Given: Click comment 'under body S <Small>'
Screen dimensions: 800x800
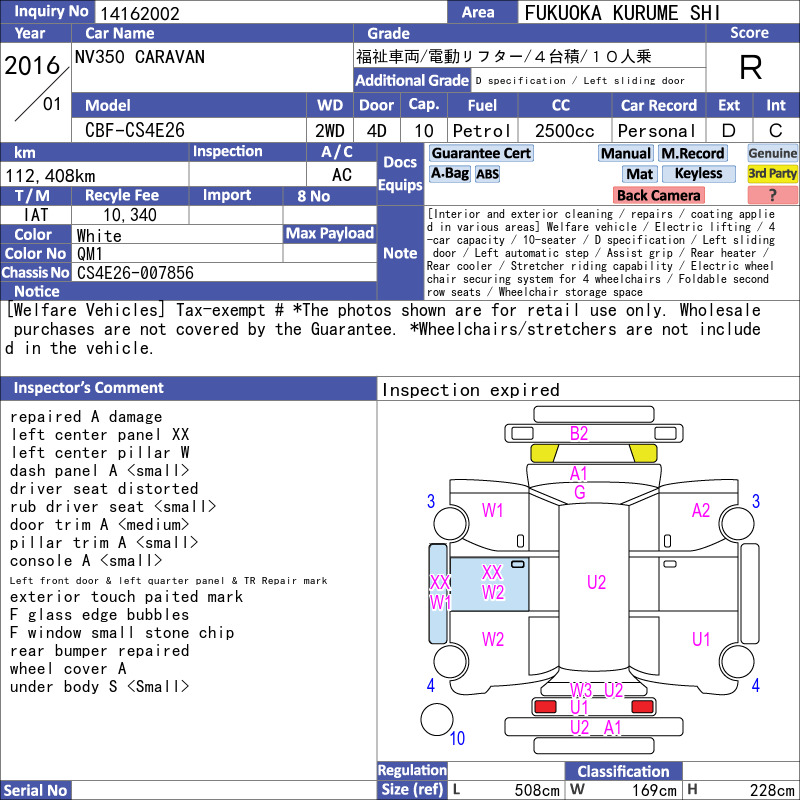Looking at the screenshot, I should [x=99, y=687].
